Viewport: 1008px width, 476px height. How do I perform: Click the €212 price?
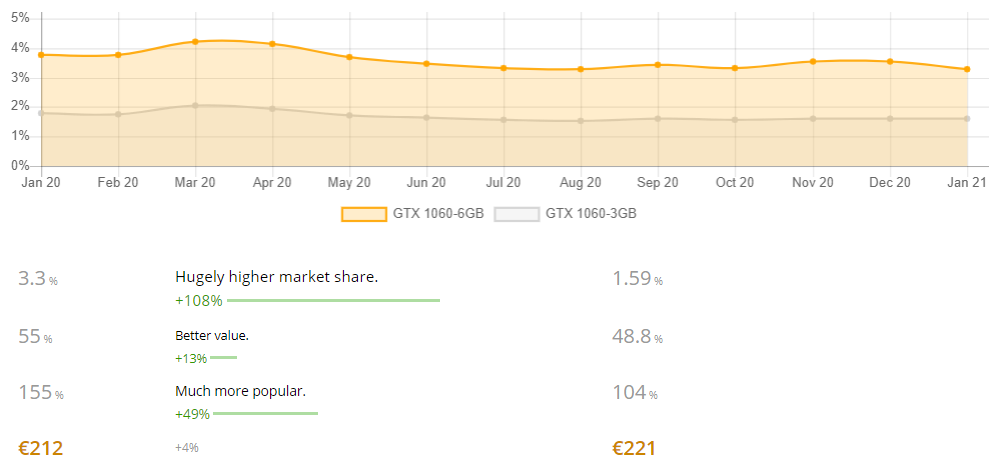40,448
